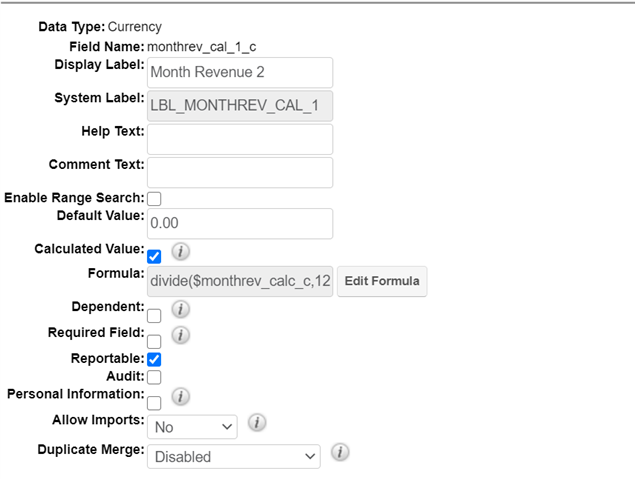635x479 pixels.
Task: Check the Required Field checkbox
Action: (x=154, y=342)
